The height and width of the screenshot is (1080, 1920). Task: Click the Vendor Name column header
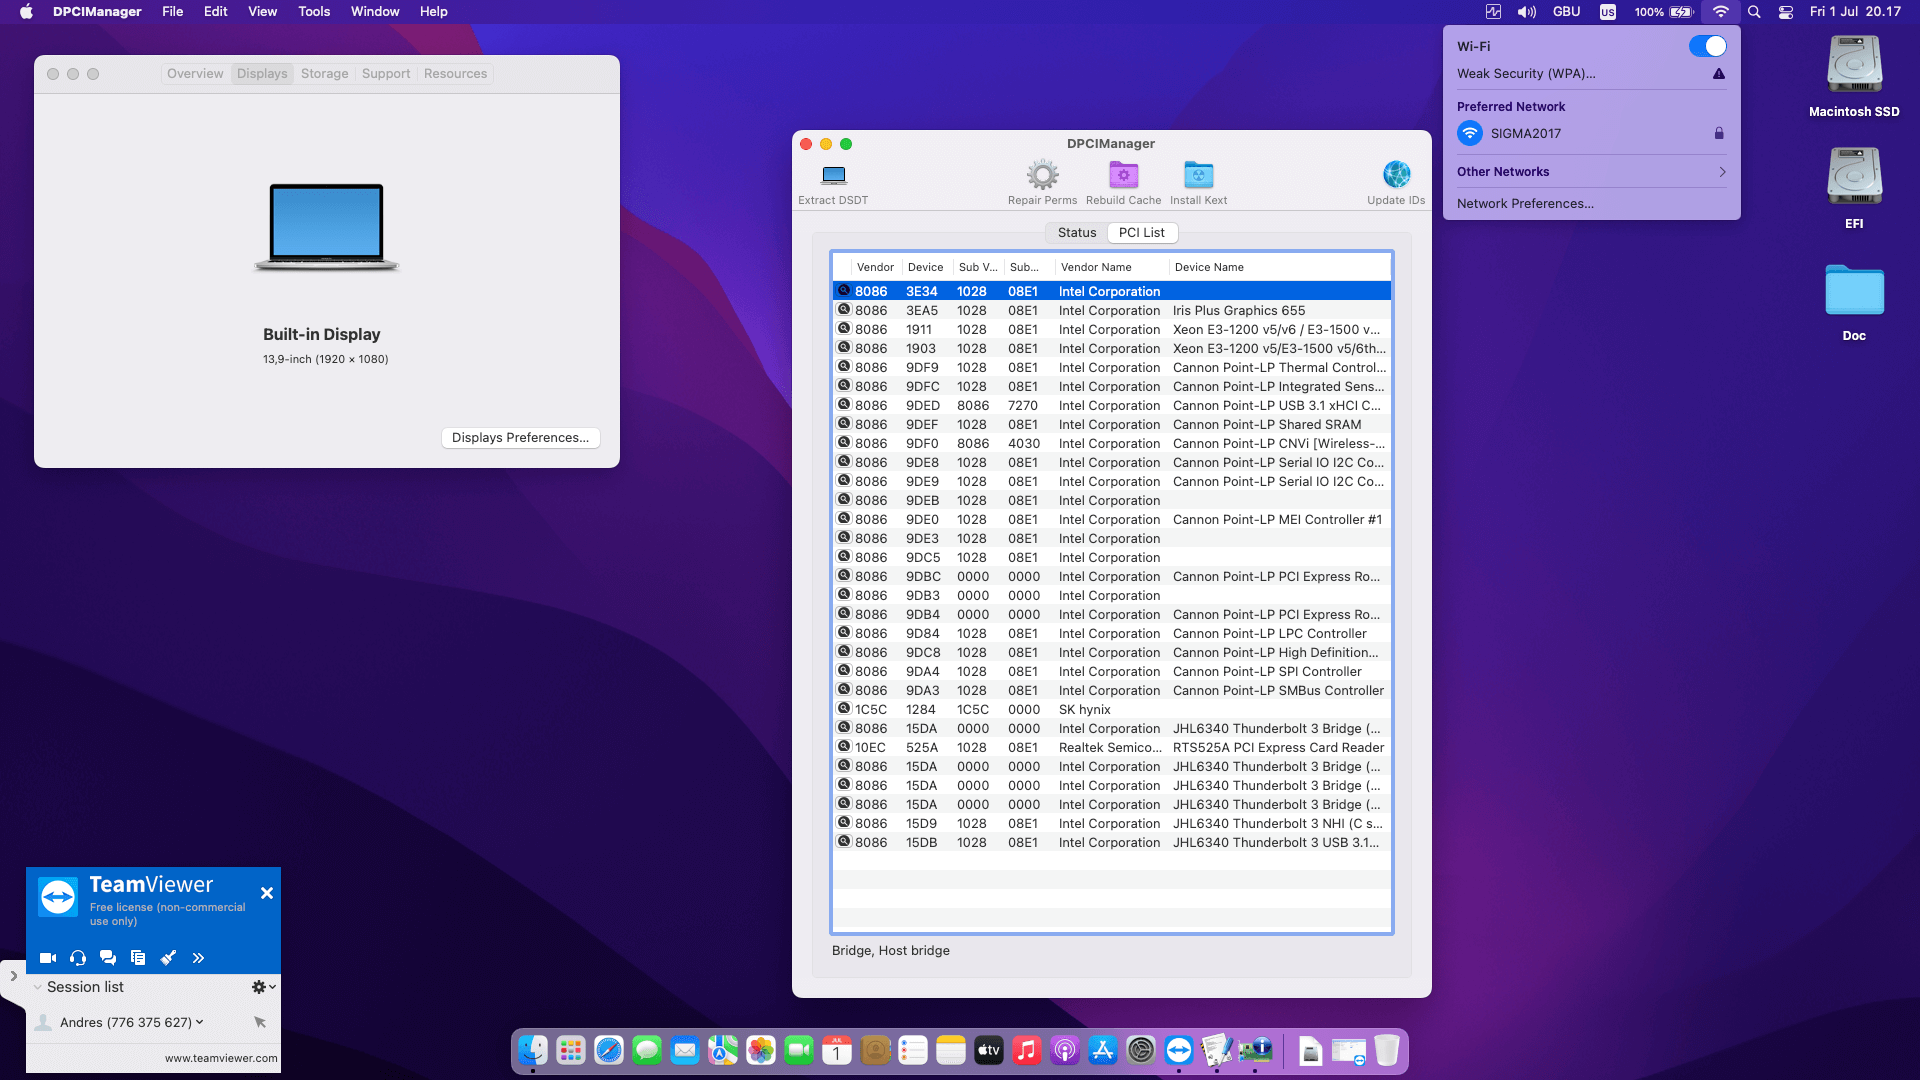(x=1112, y=268)
